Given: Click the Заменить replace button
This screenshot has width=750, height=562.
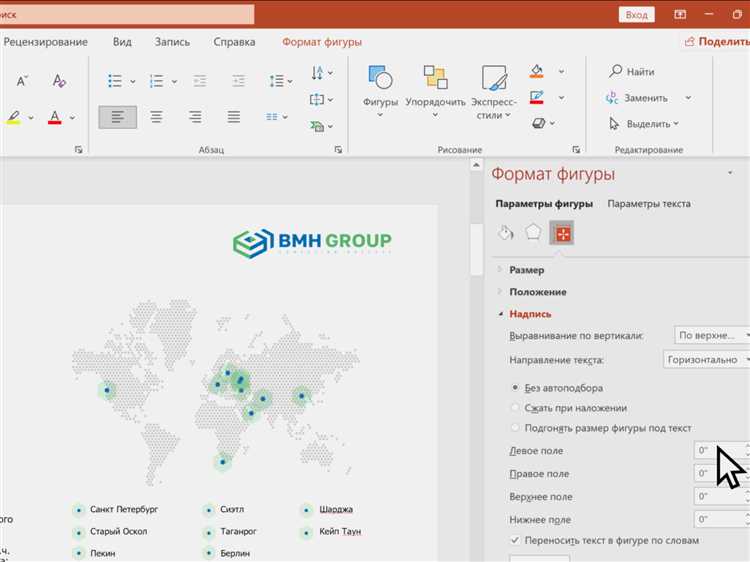Looking at the screenshot, I should pos(637,98).
